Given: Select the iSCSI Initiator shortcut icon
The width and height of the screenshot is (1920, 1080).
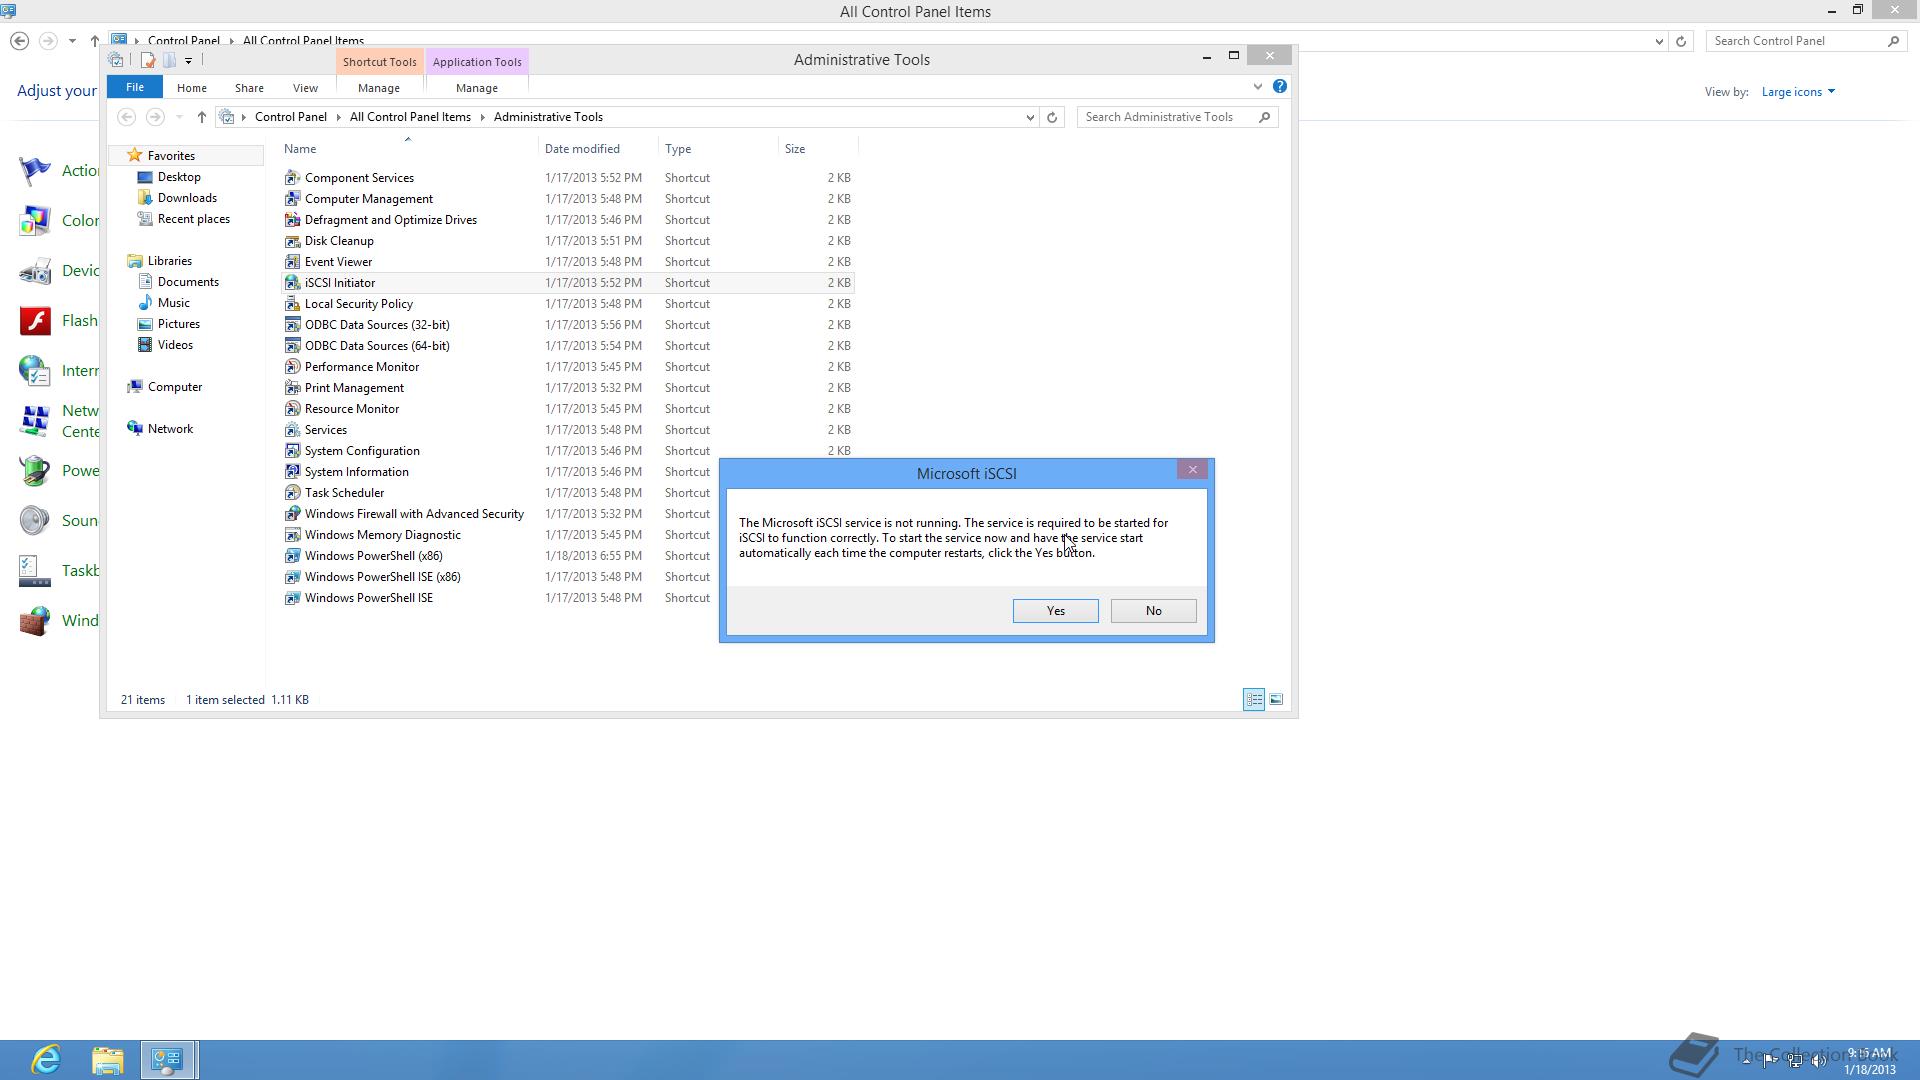Looking at the screenshot, I should pyautogui.click(x=292, y=283).
